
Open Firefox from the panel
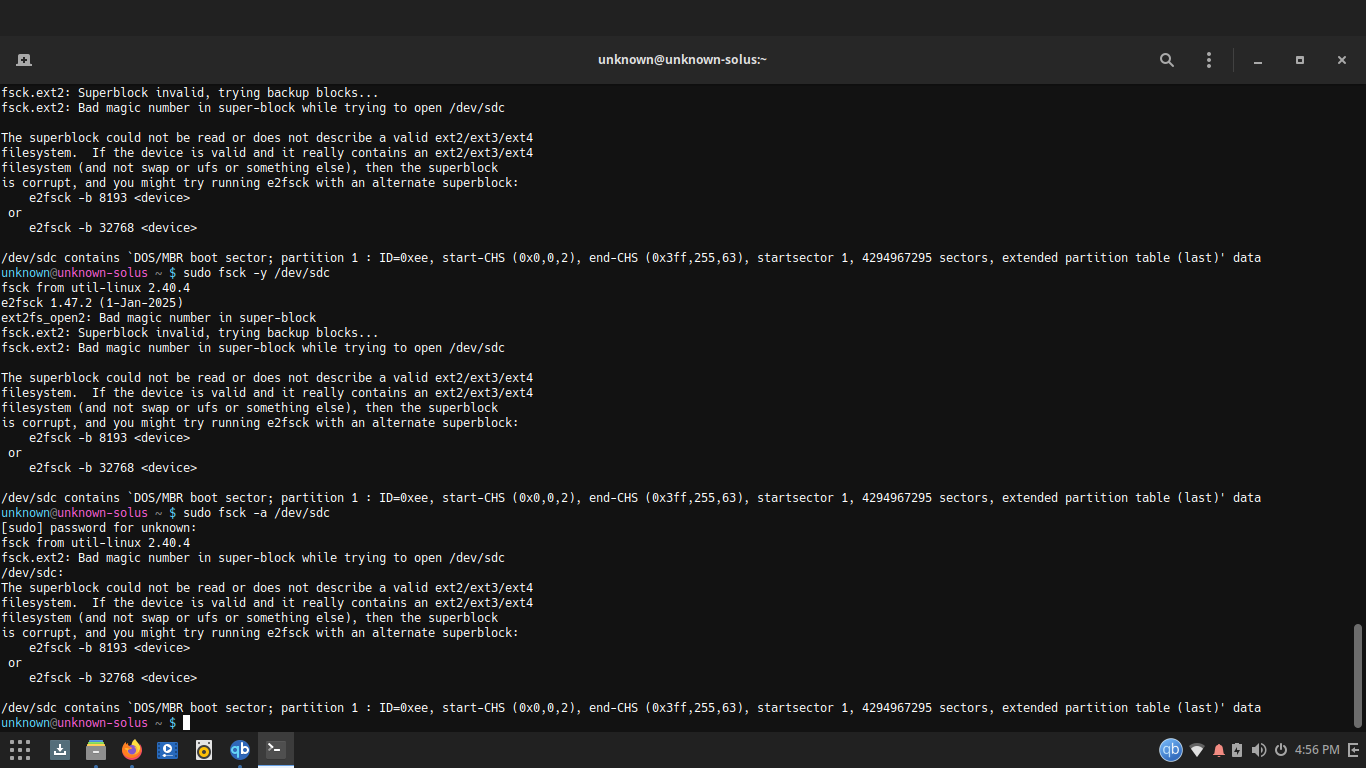(132, 749)
